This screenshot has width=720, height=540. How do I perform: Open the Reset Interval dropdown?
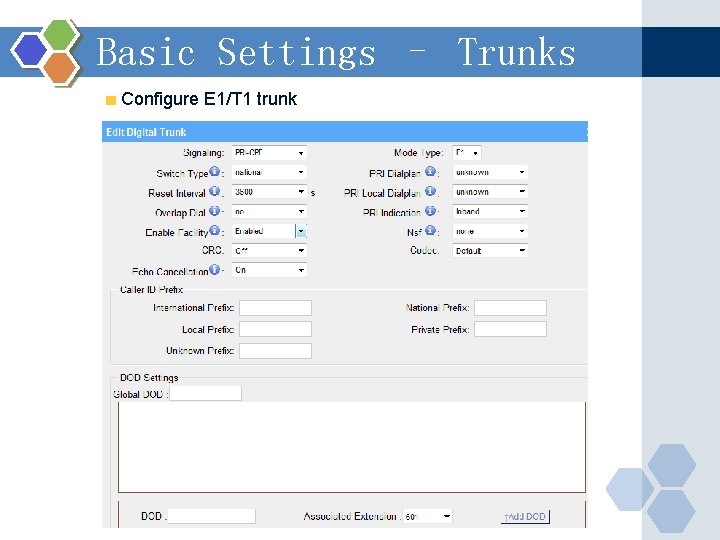coord(269,191)
